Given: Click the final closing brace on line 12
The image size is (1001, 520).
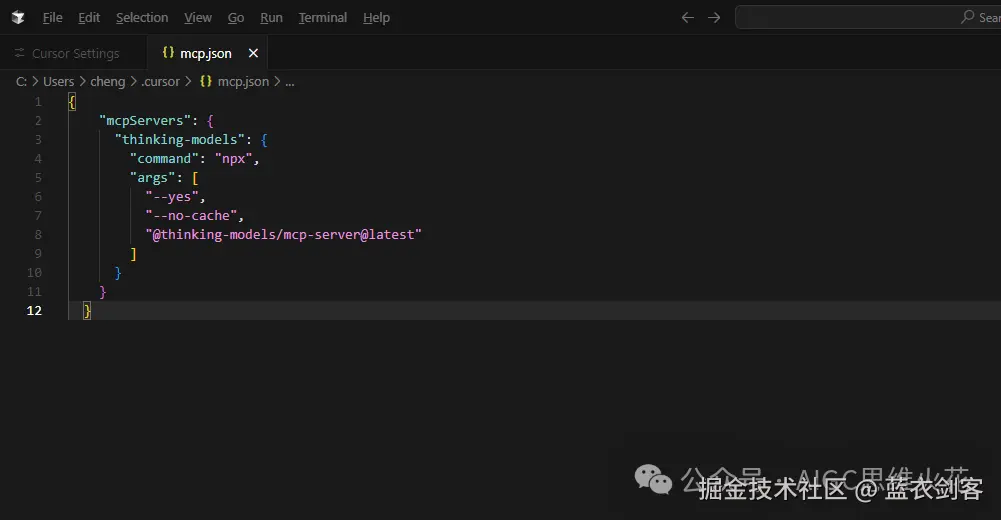Looking at the screenshot, I should [87, 311].
